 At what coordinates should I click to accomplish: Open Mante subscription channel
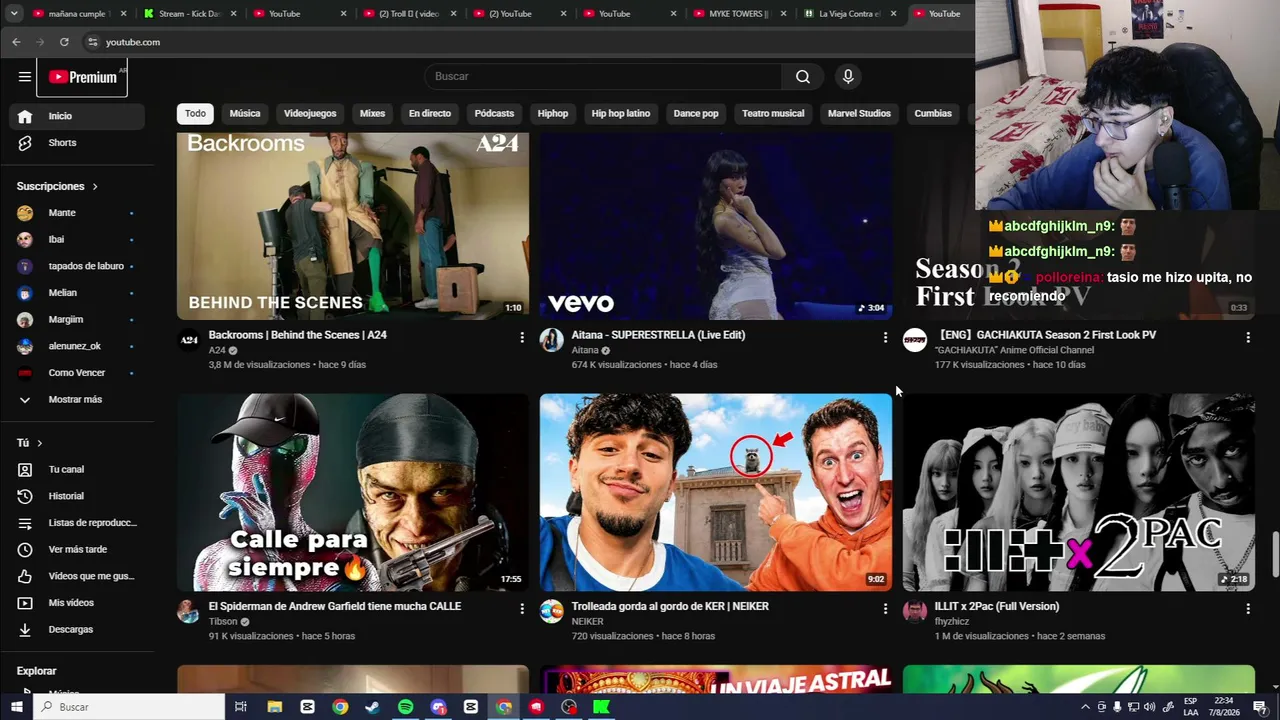pyautogui.click(x=76, y=213)
